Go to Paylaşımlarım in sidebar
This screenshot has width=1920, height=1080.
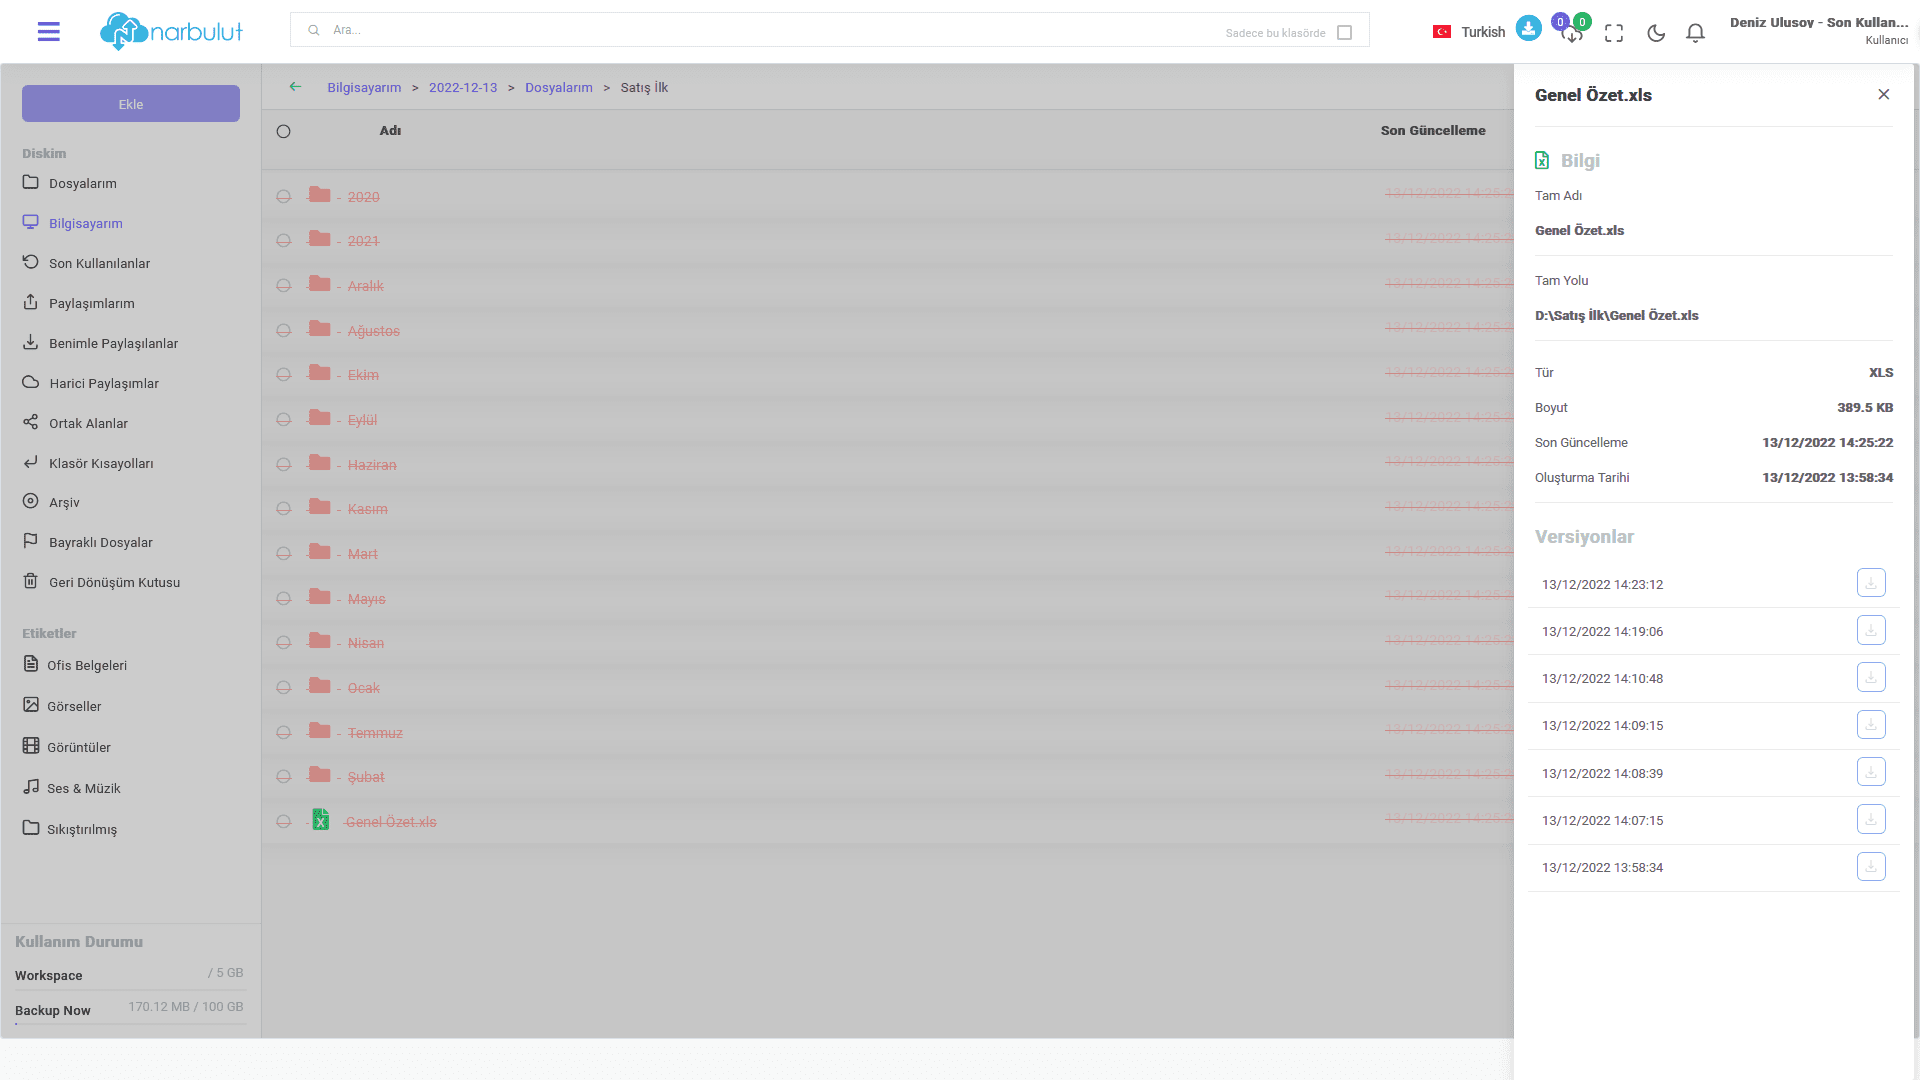click(x=91, y=303)
